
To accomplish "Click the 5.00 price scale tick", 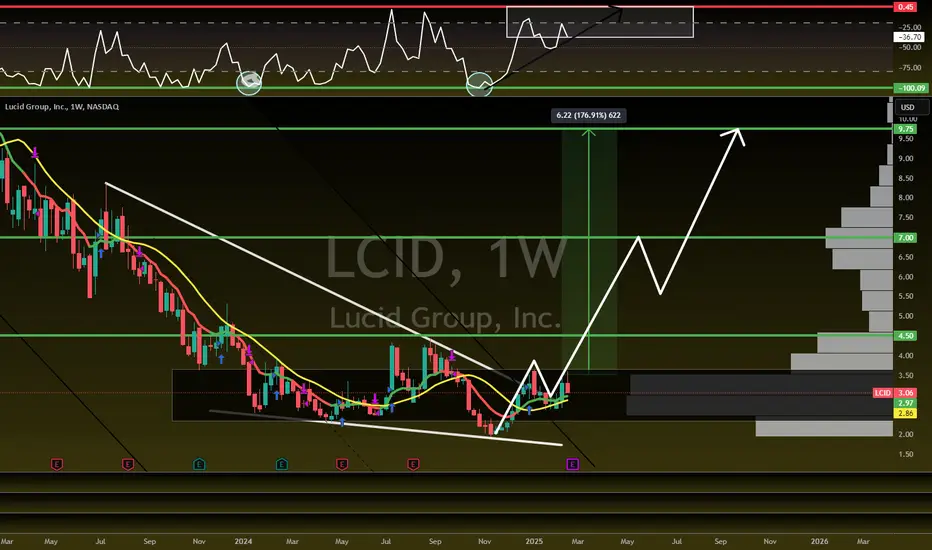I will click(906, 316).
